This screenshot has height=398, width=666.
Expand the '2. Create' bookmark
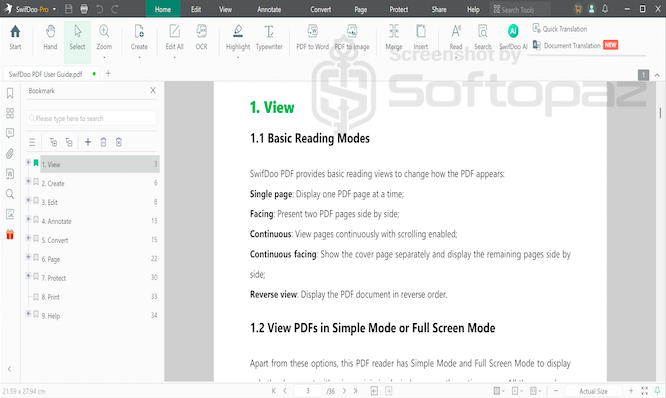point(28,181)
